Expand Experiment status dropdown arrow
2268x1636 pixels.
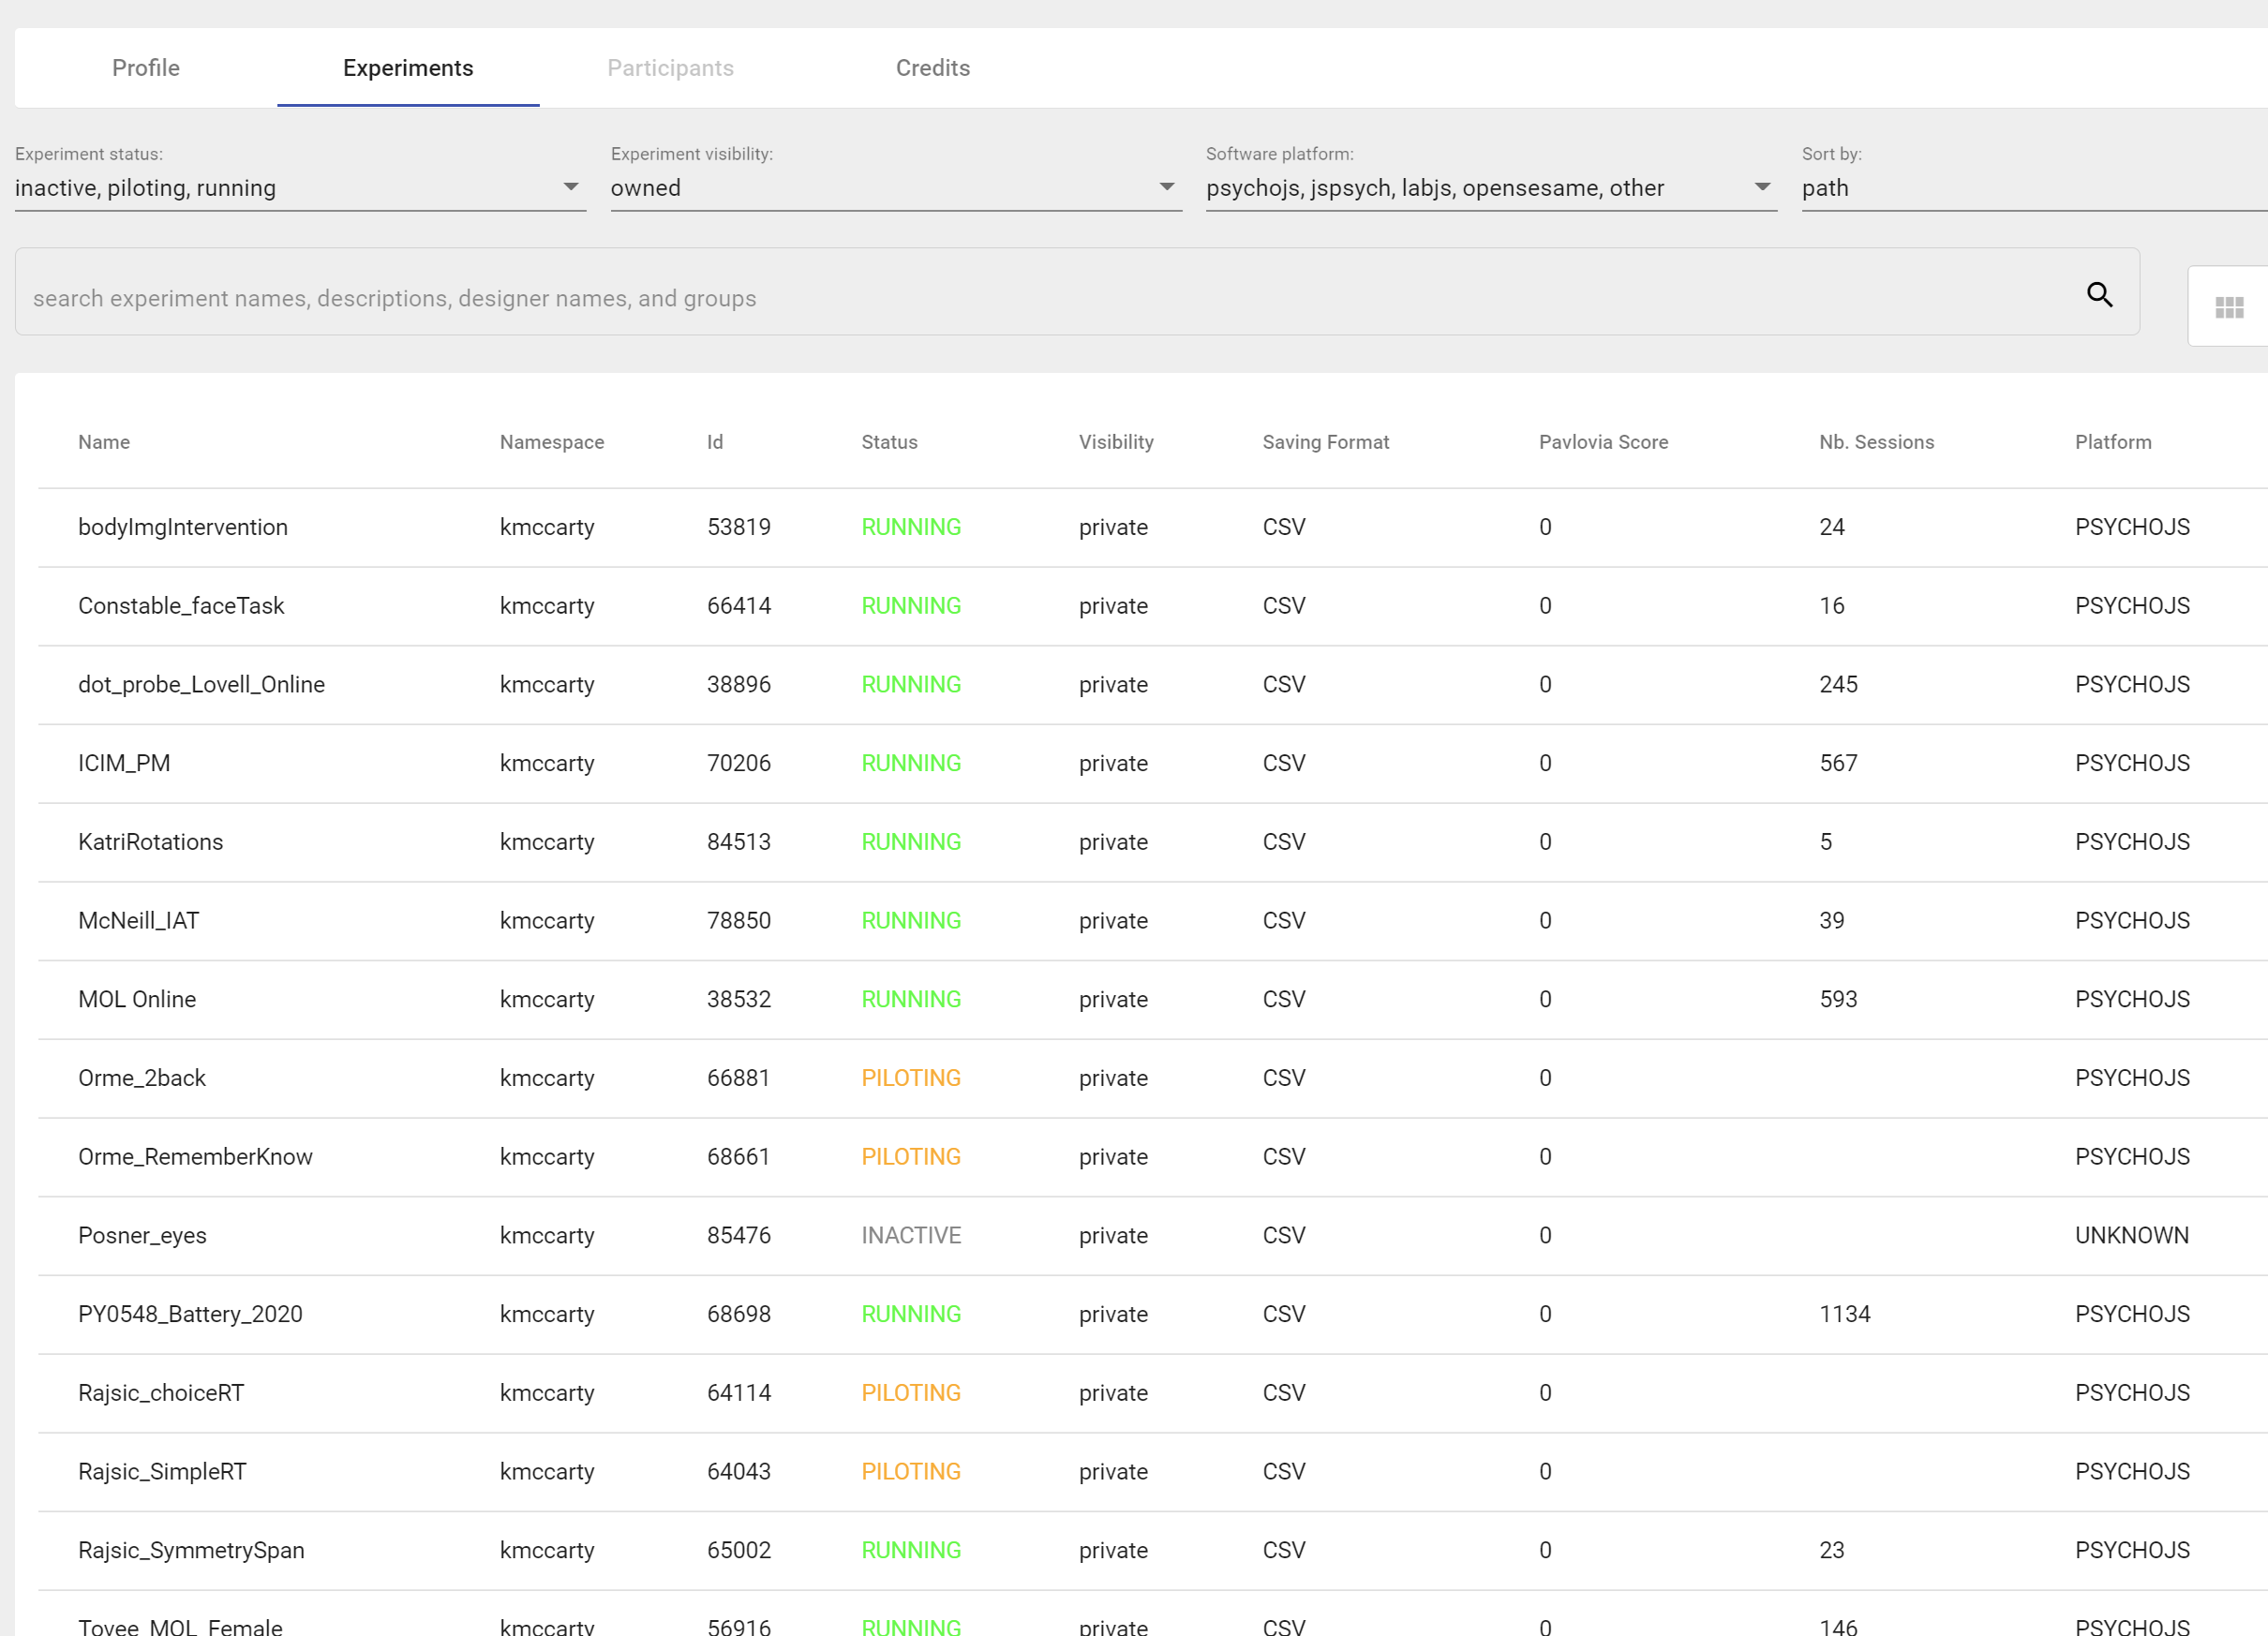[x=570, y=187]
